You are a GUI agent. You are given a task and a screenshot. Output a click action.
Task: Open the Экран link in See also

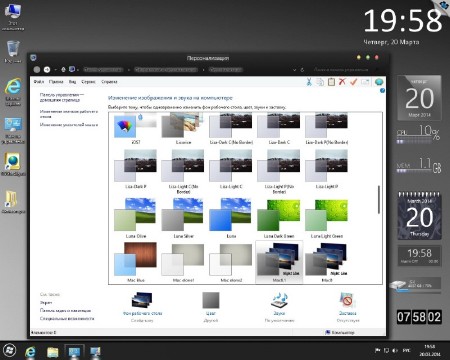pyautogui.click(x=46, y=302)
